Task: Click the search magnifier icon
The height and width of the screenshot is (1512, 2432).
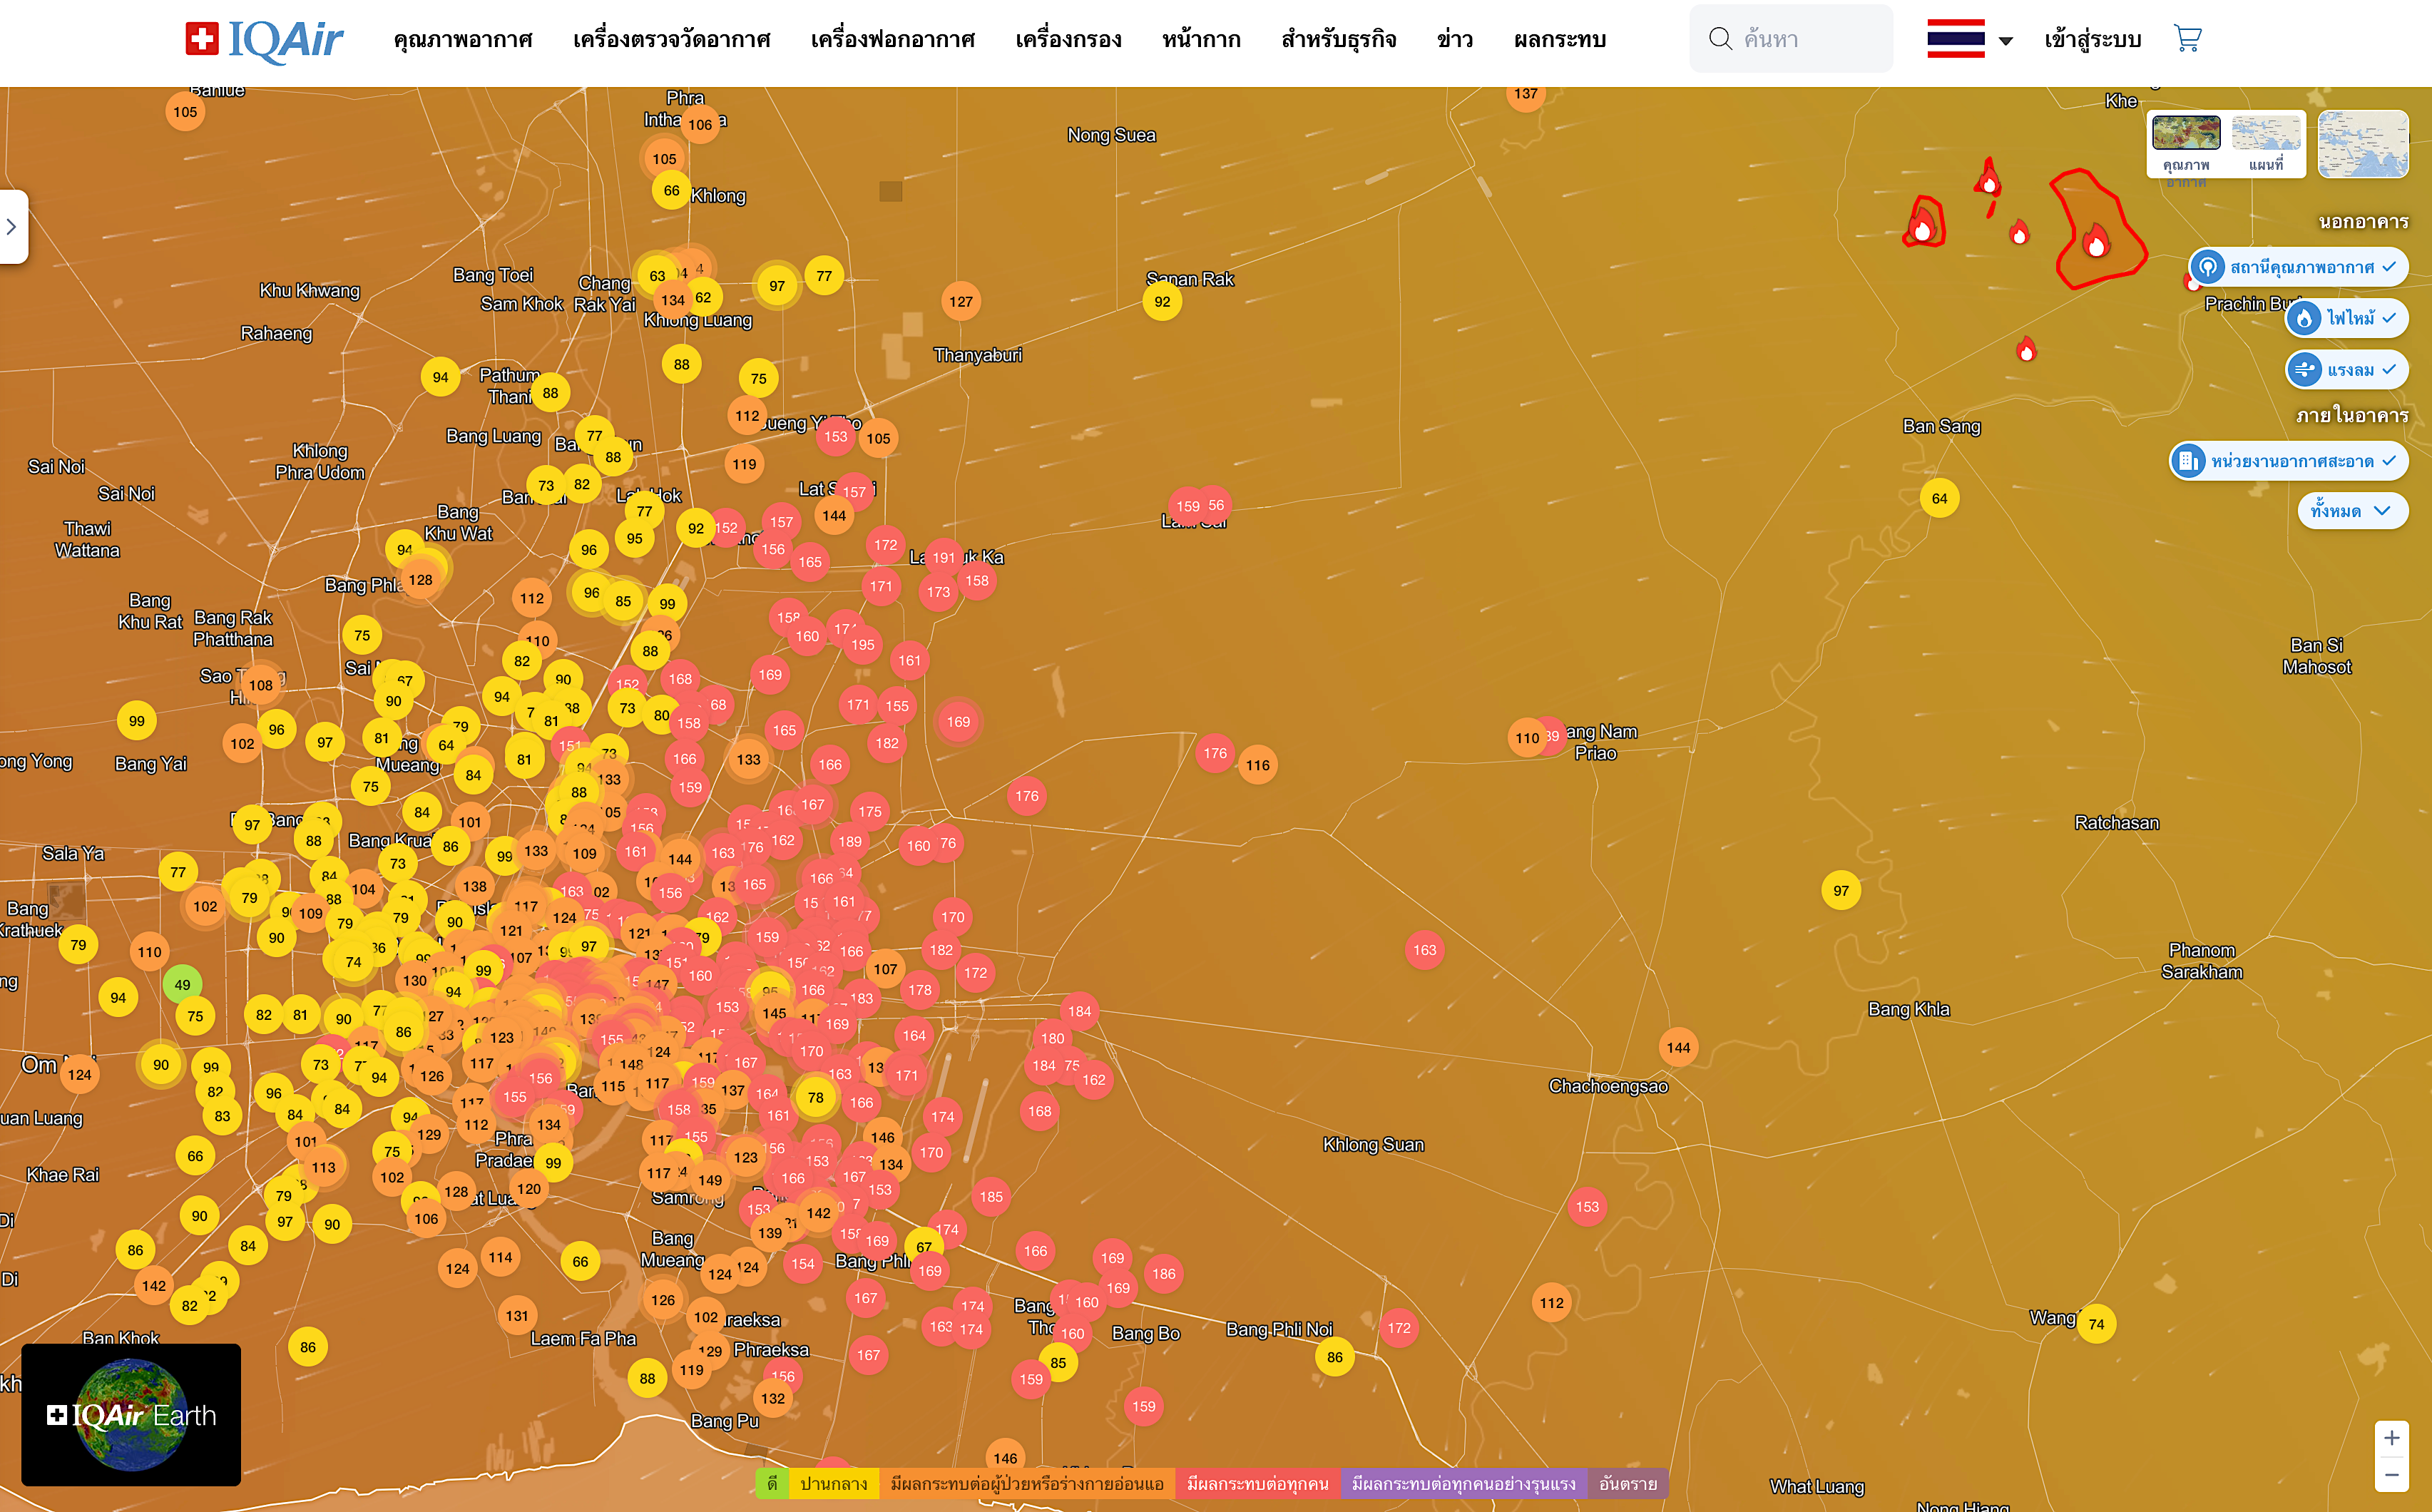Action: pyautogui.click(x=1719, y=39)
